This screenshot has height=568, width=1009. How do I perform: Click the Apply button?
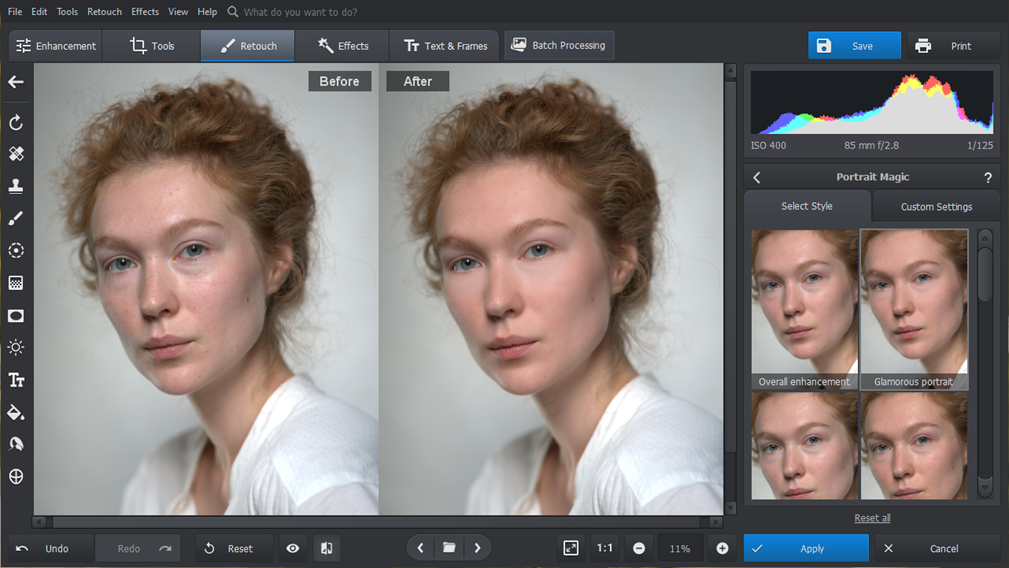pos(806,548)
